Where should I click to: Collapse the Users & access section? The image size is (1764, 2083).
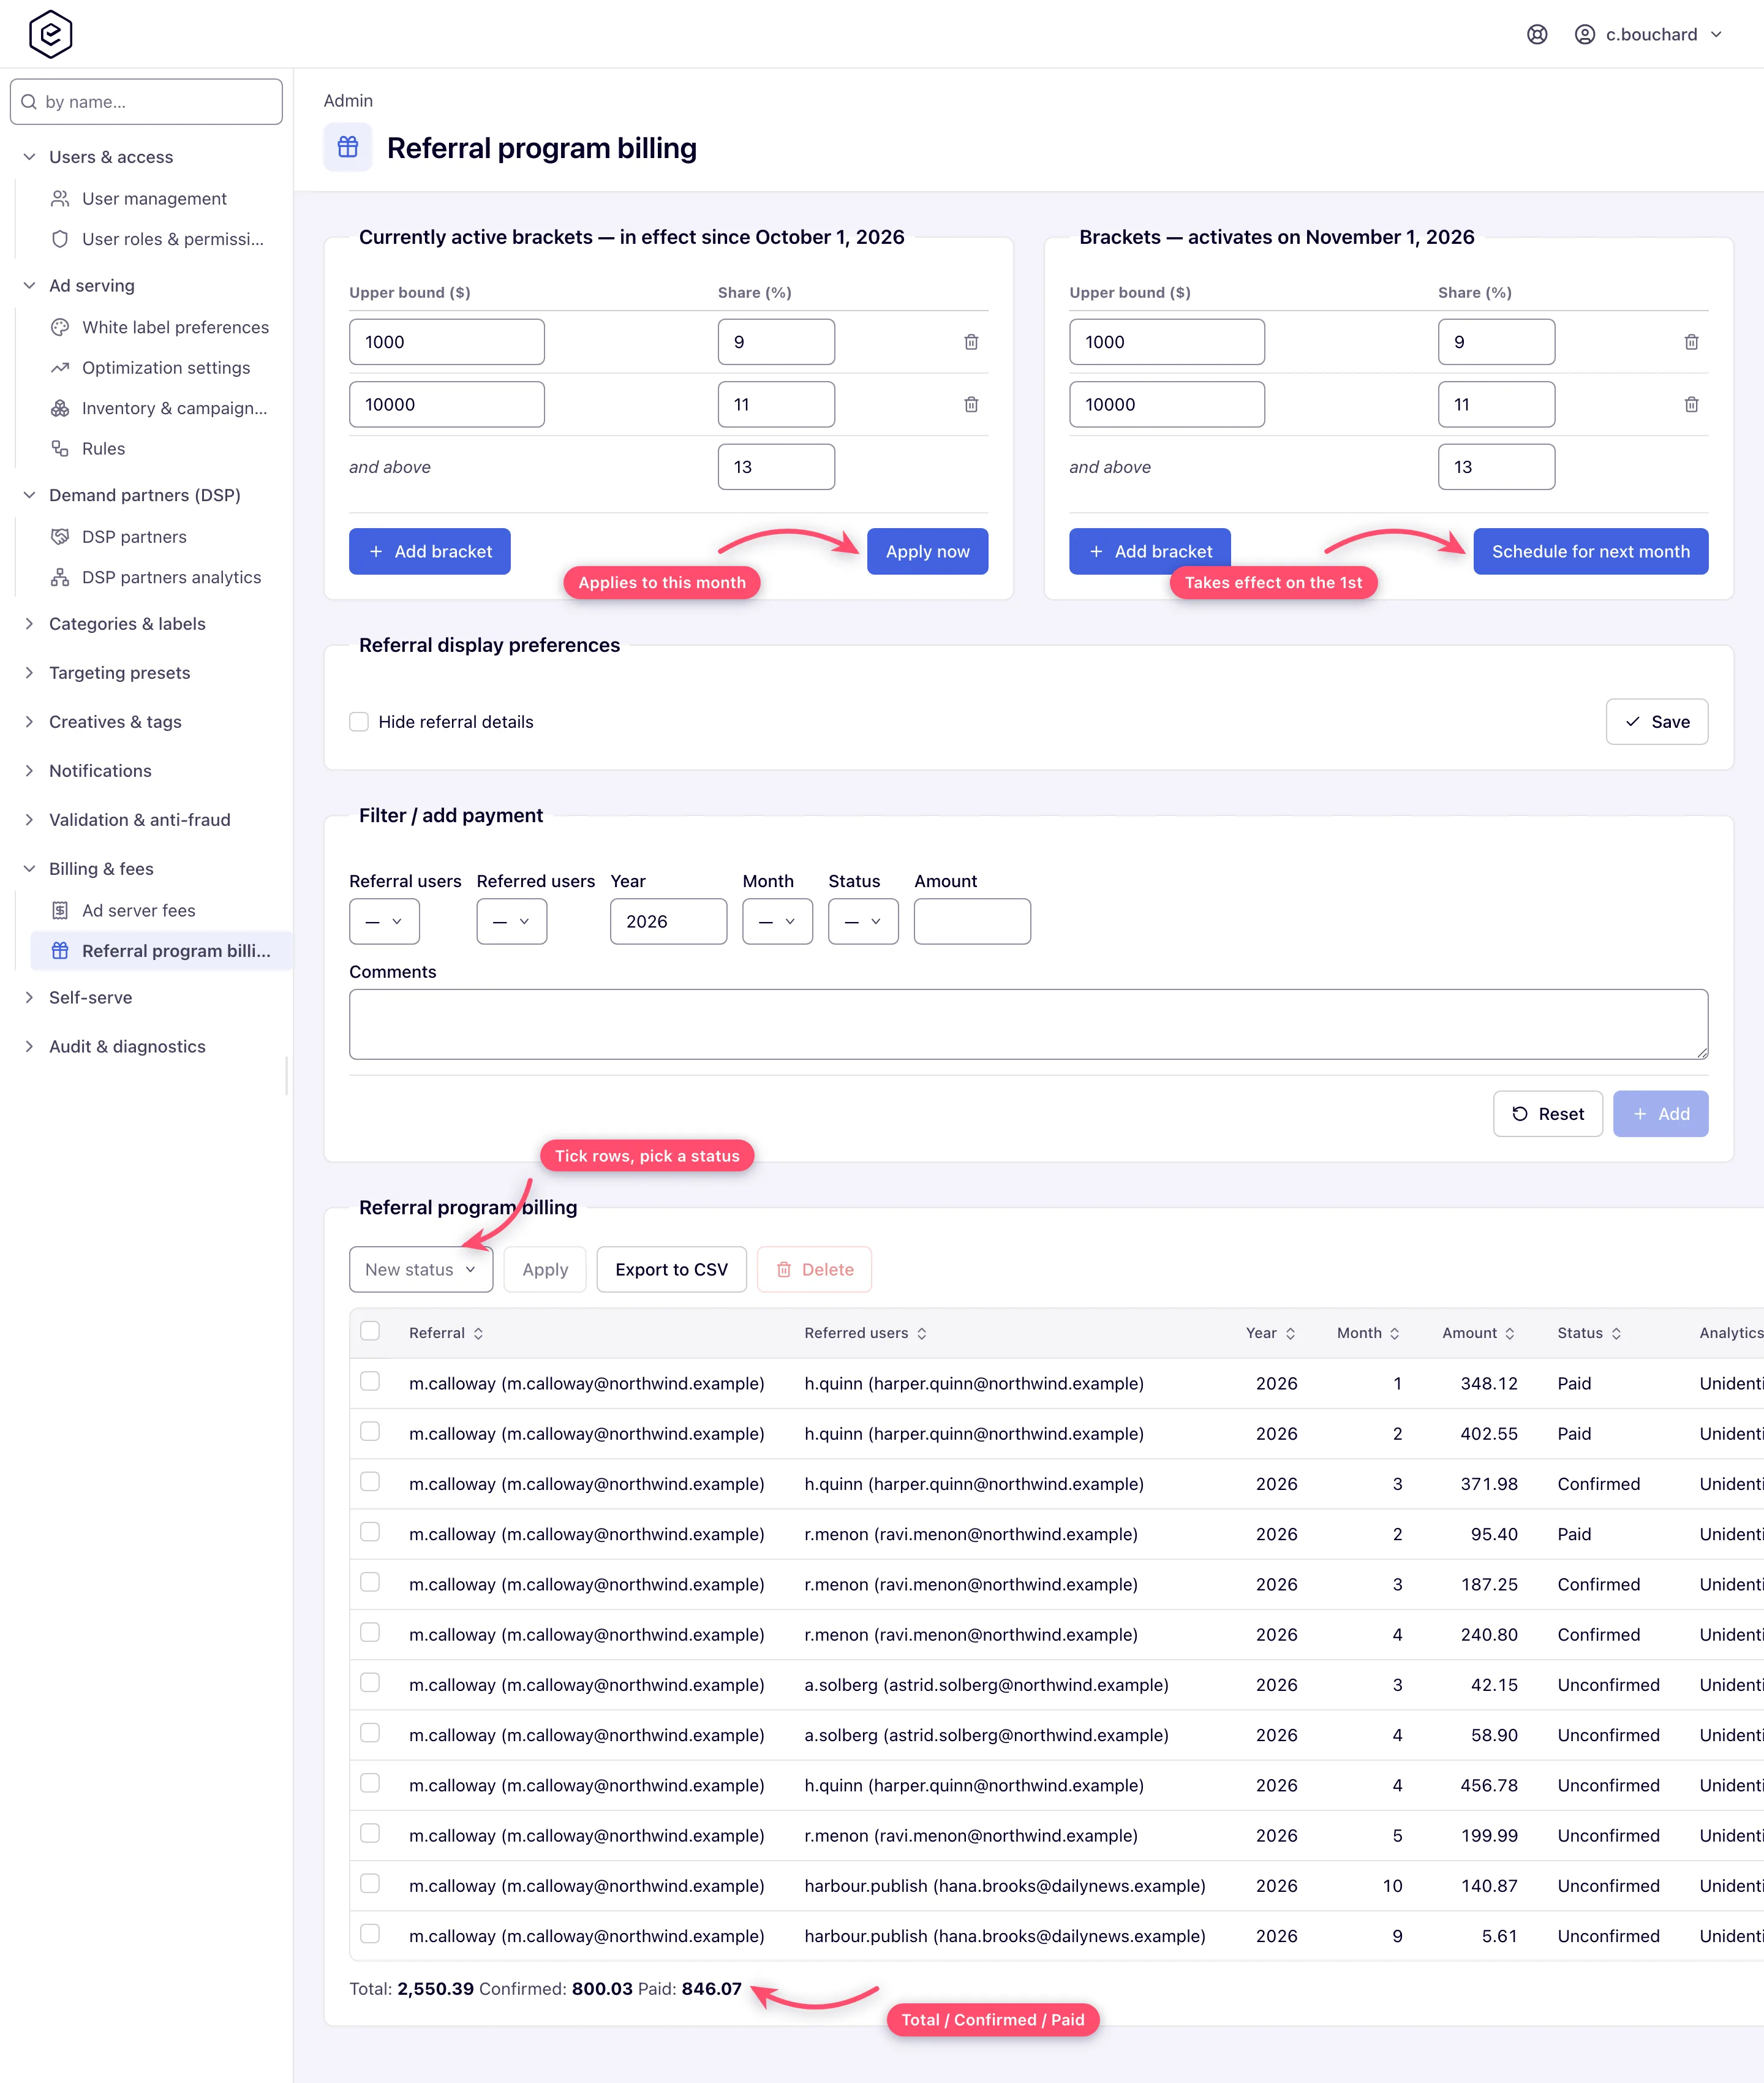point(111,157)
